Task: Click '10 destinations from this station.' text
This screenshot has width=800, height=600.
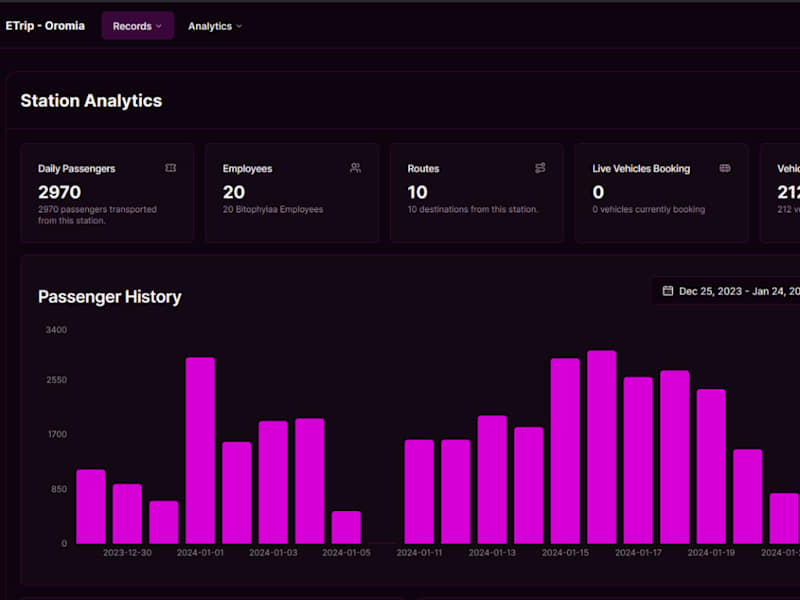Action: click(x=472, y=209)
